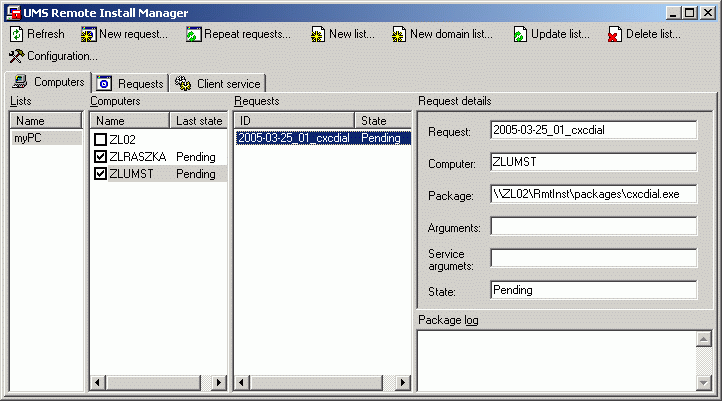Click the Repeat requests icon
722x401 pixels.
(193, 35)
